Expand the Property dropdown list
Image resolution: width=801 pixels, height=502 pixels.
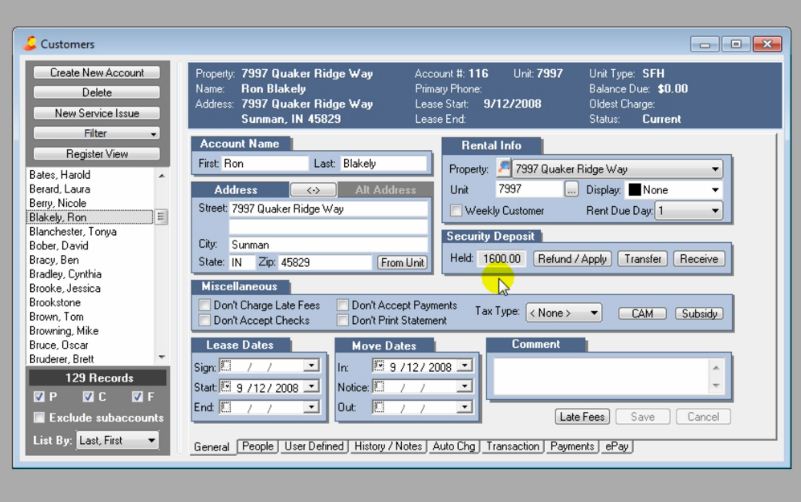[715, 169]
